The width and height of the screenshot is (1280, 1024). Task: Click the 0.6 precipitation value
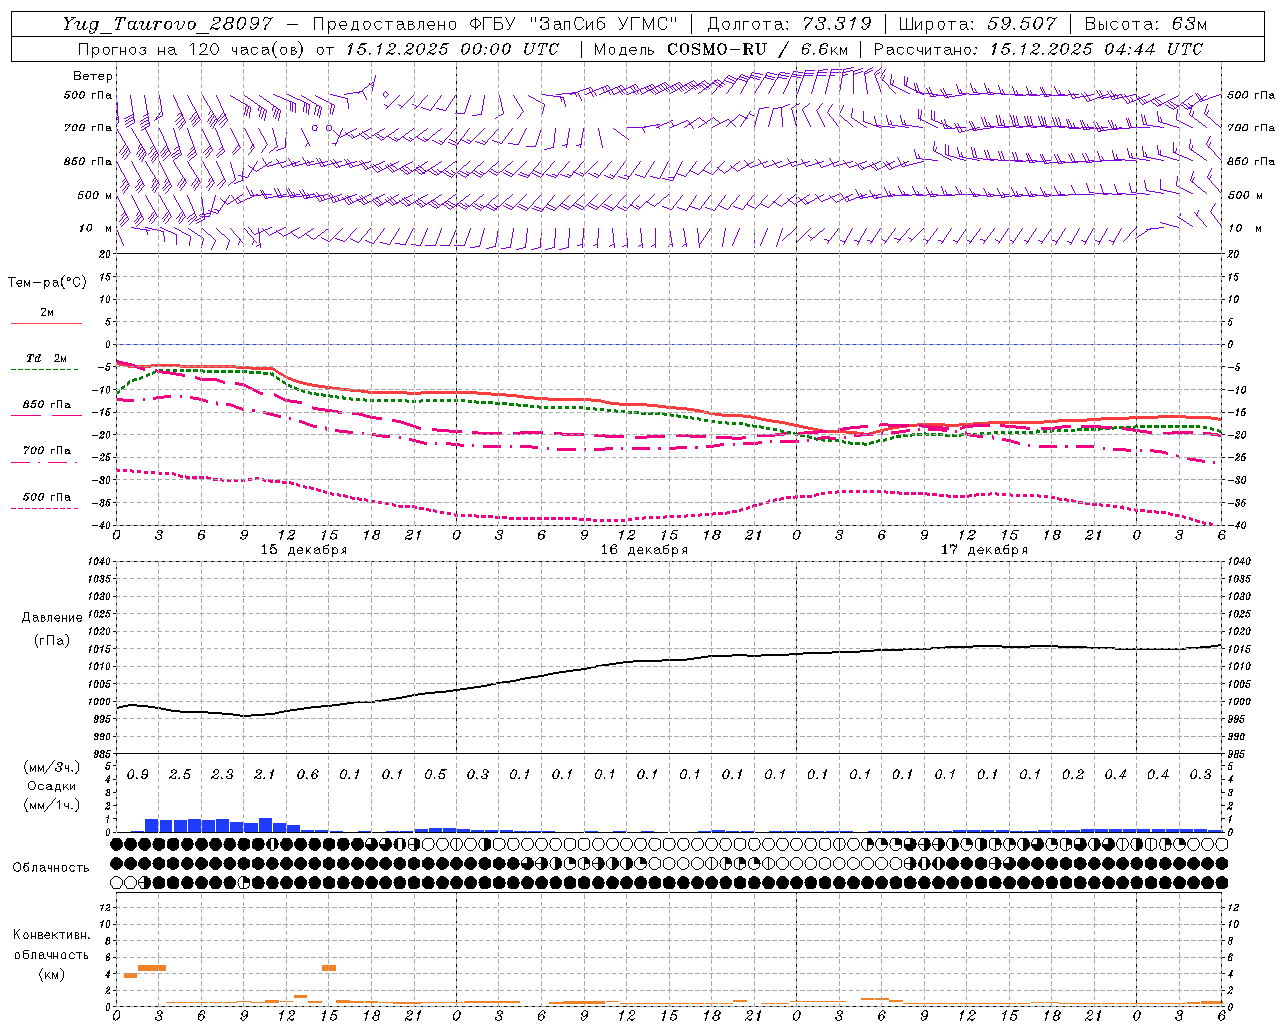point(308,775)
